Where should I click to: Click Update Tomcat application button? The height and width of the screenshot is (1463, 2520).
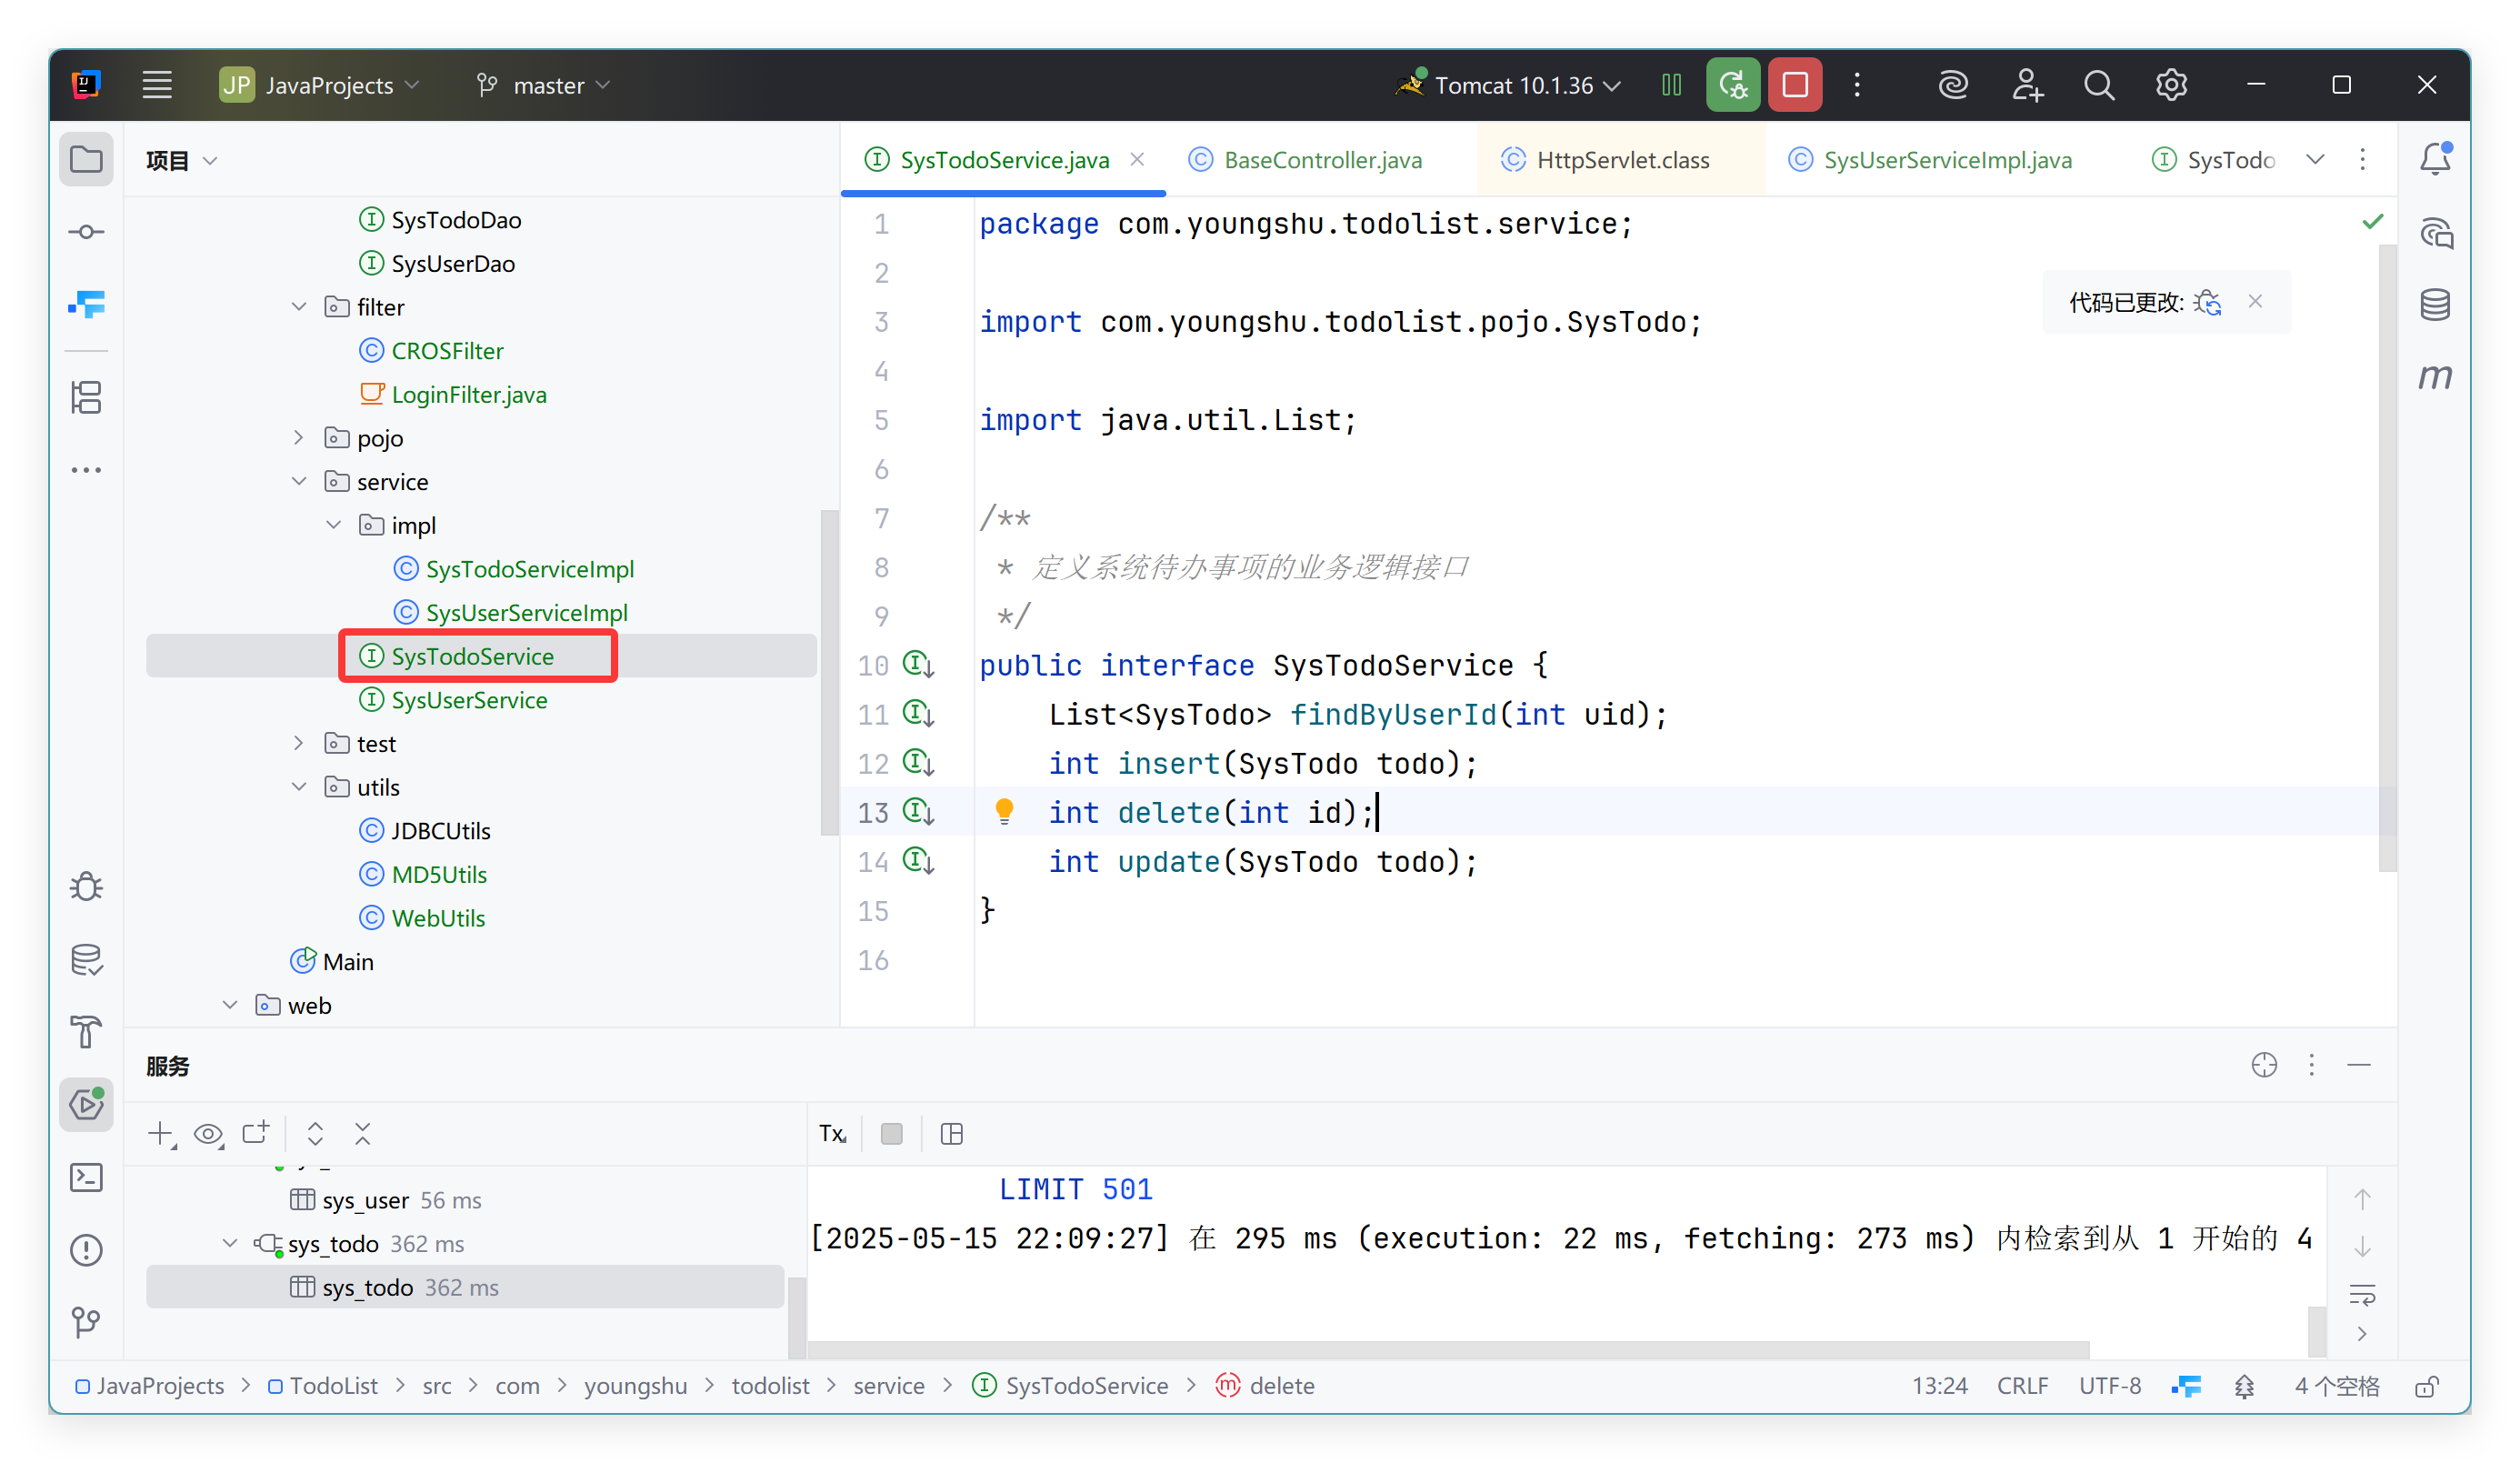point(1733,85)
